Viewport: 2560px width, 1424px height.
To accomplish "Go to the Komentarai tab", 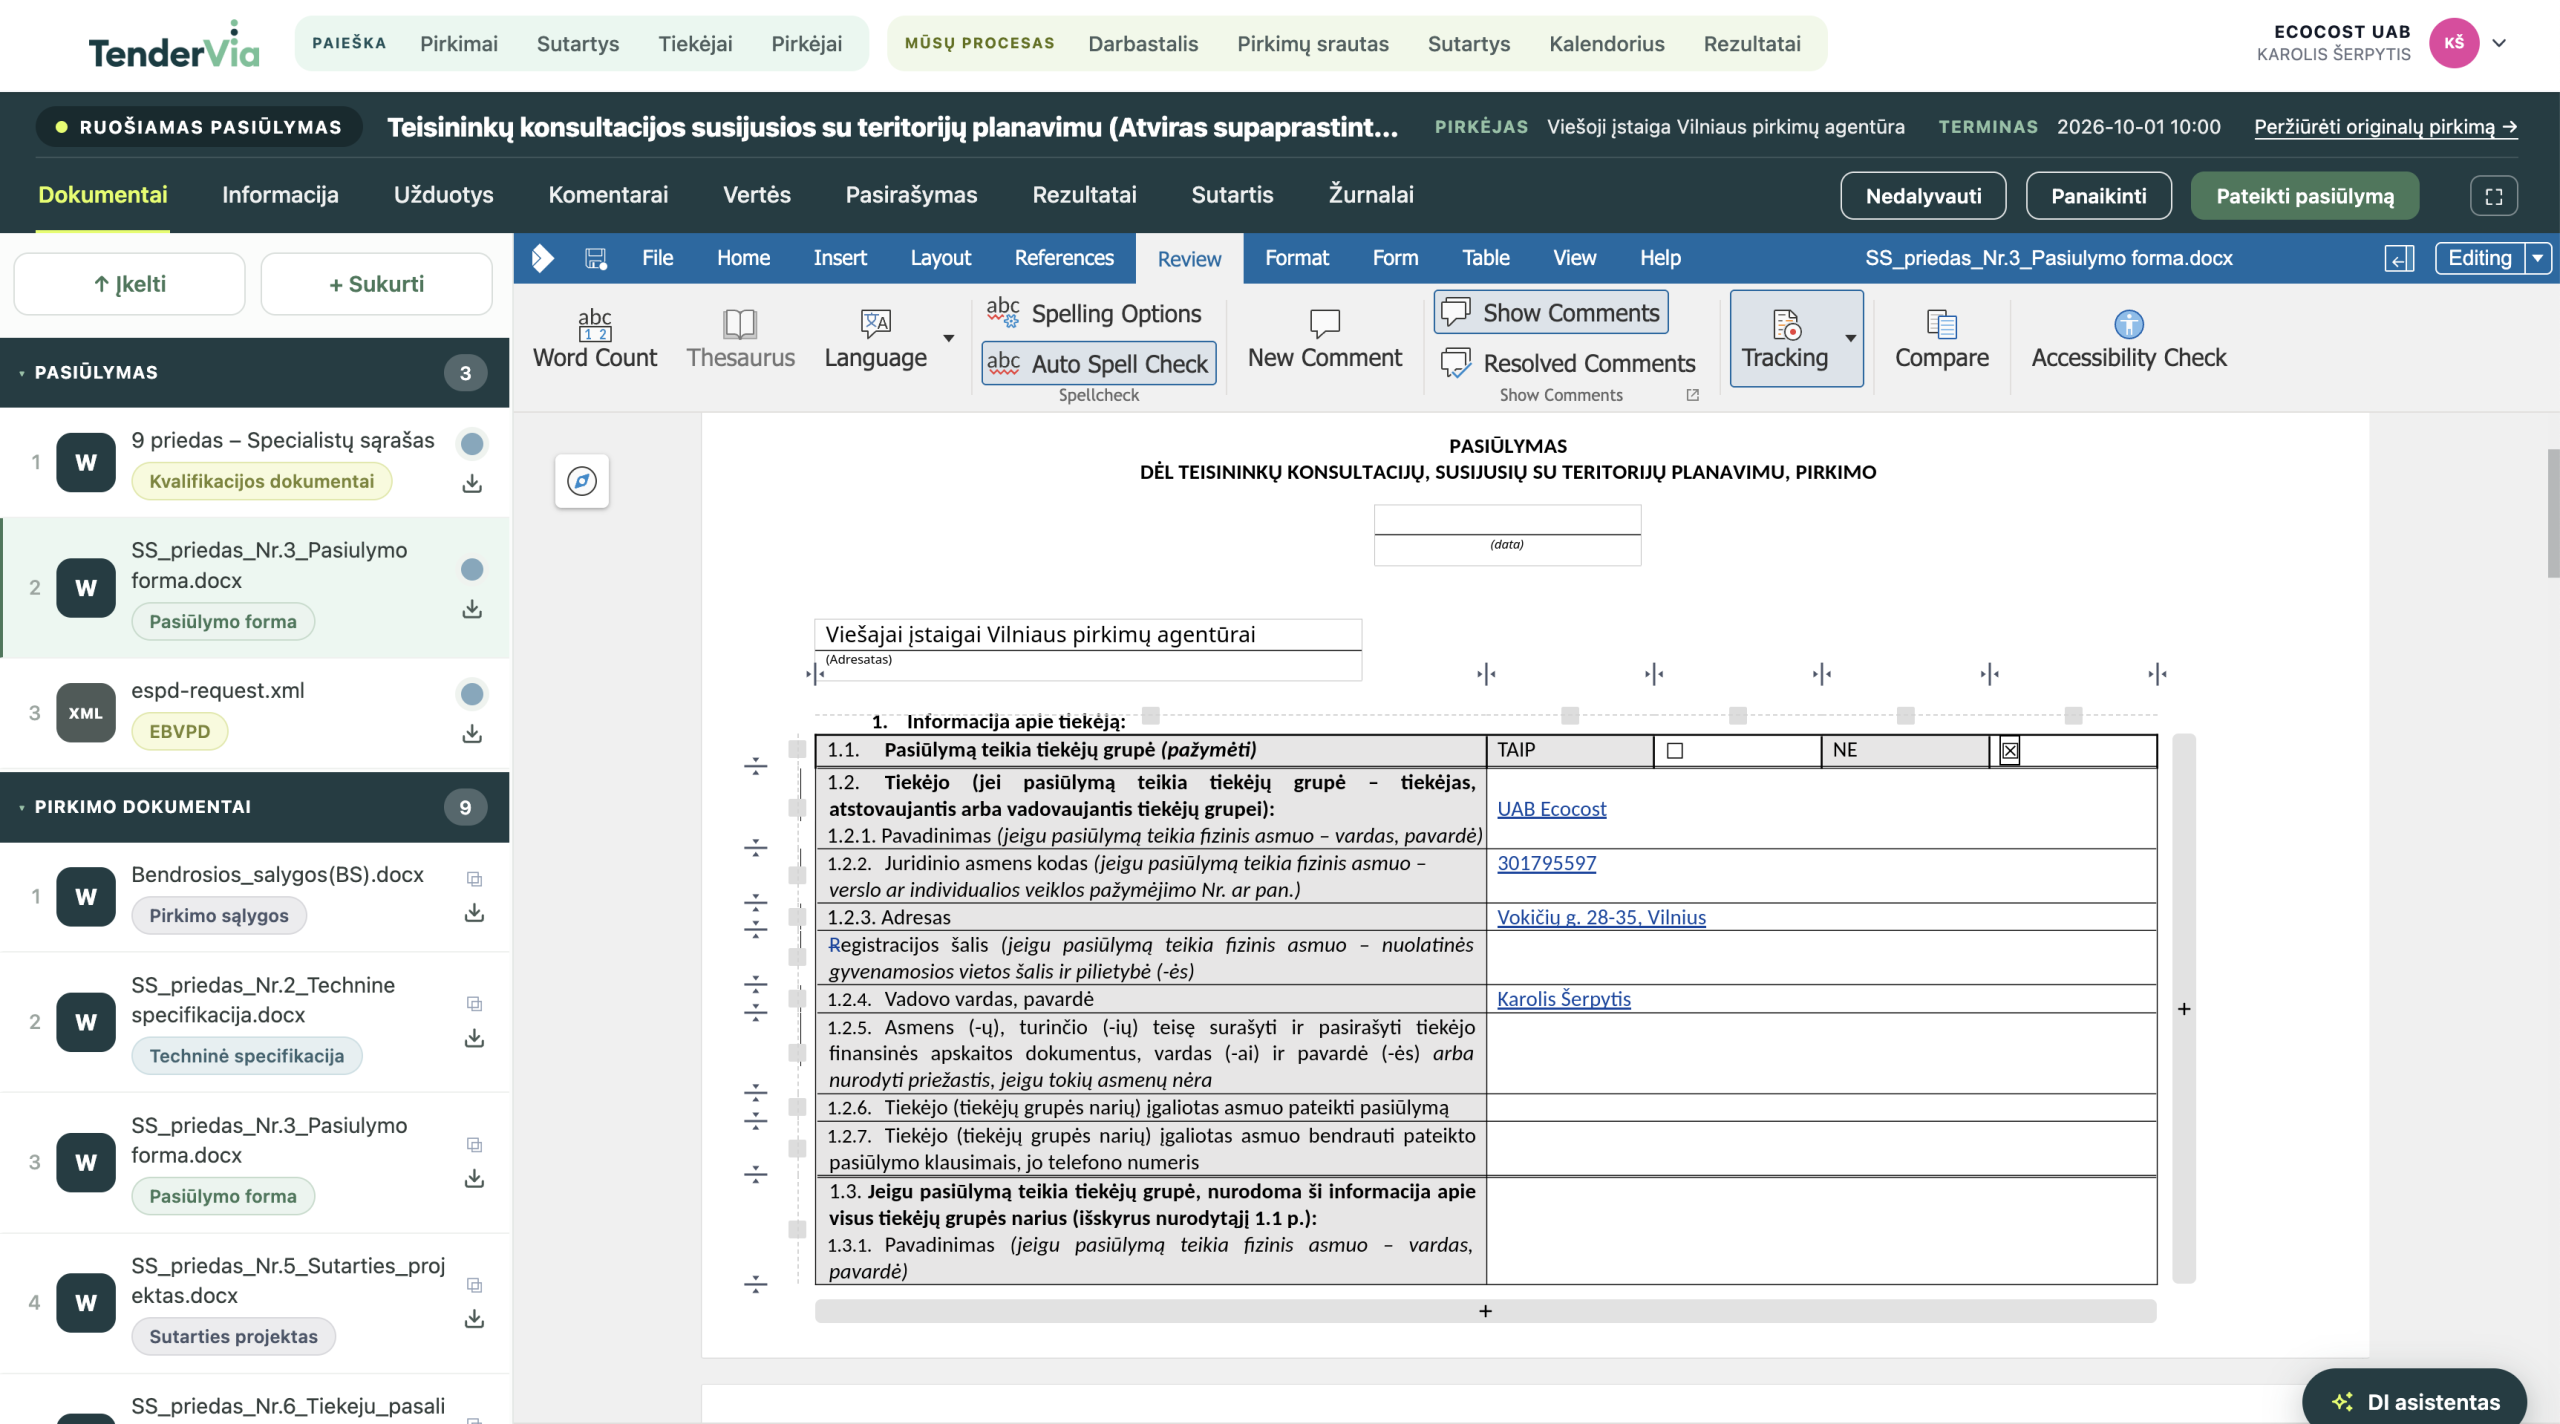I will (608, 195).
